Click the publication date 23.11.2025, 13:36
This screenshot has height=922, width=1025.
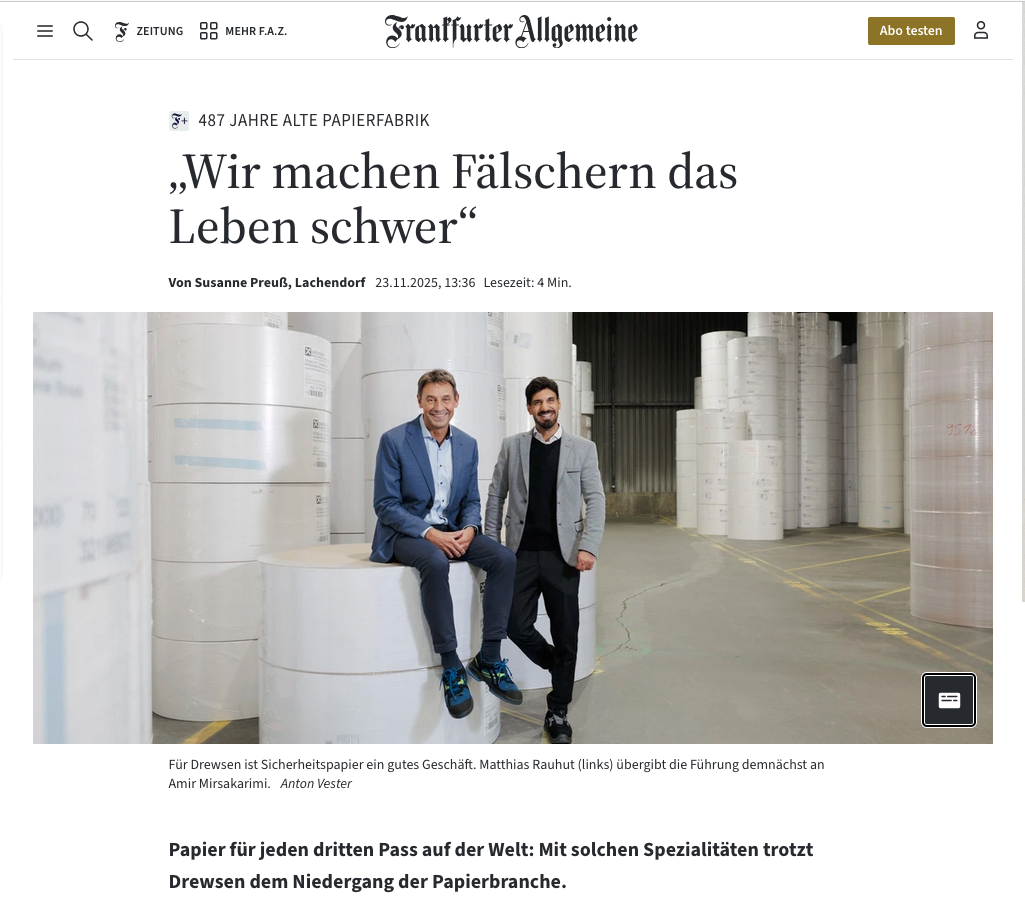425,282
